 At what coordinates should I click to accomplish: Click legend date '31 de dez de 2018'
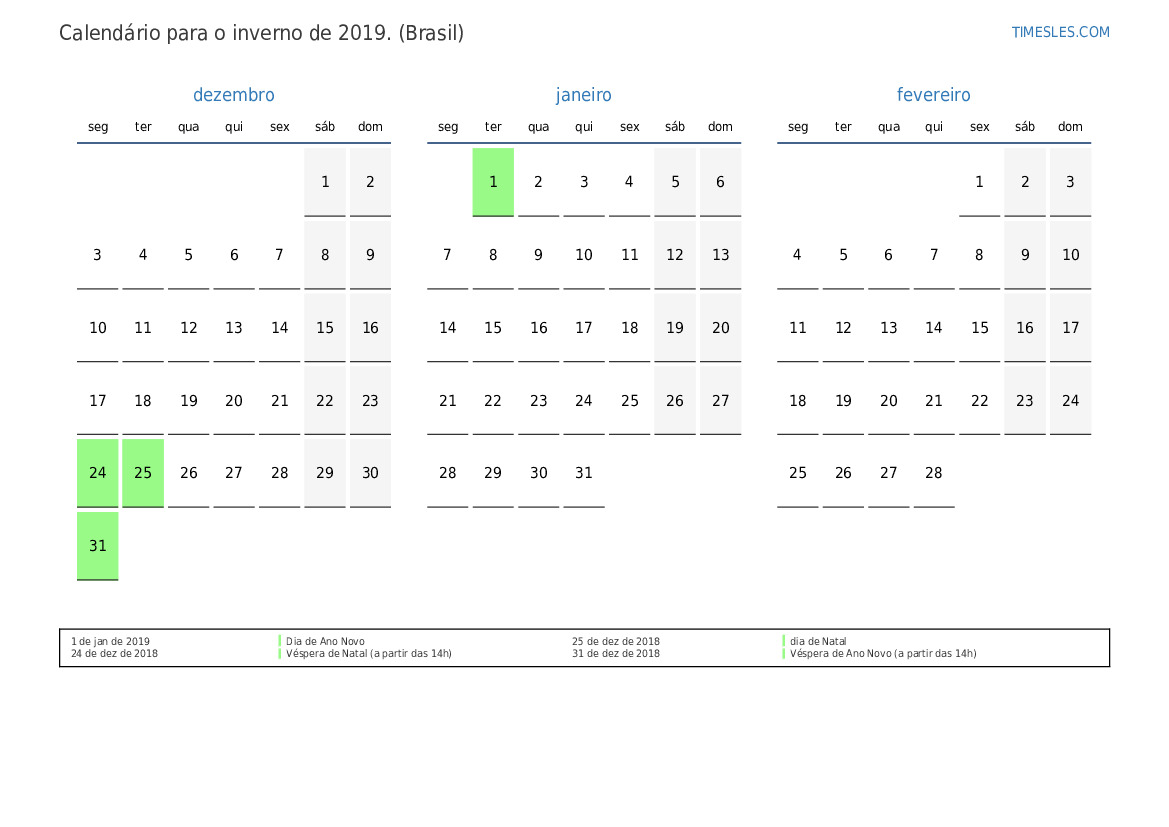point(616,653)
